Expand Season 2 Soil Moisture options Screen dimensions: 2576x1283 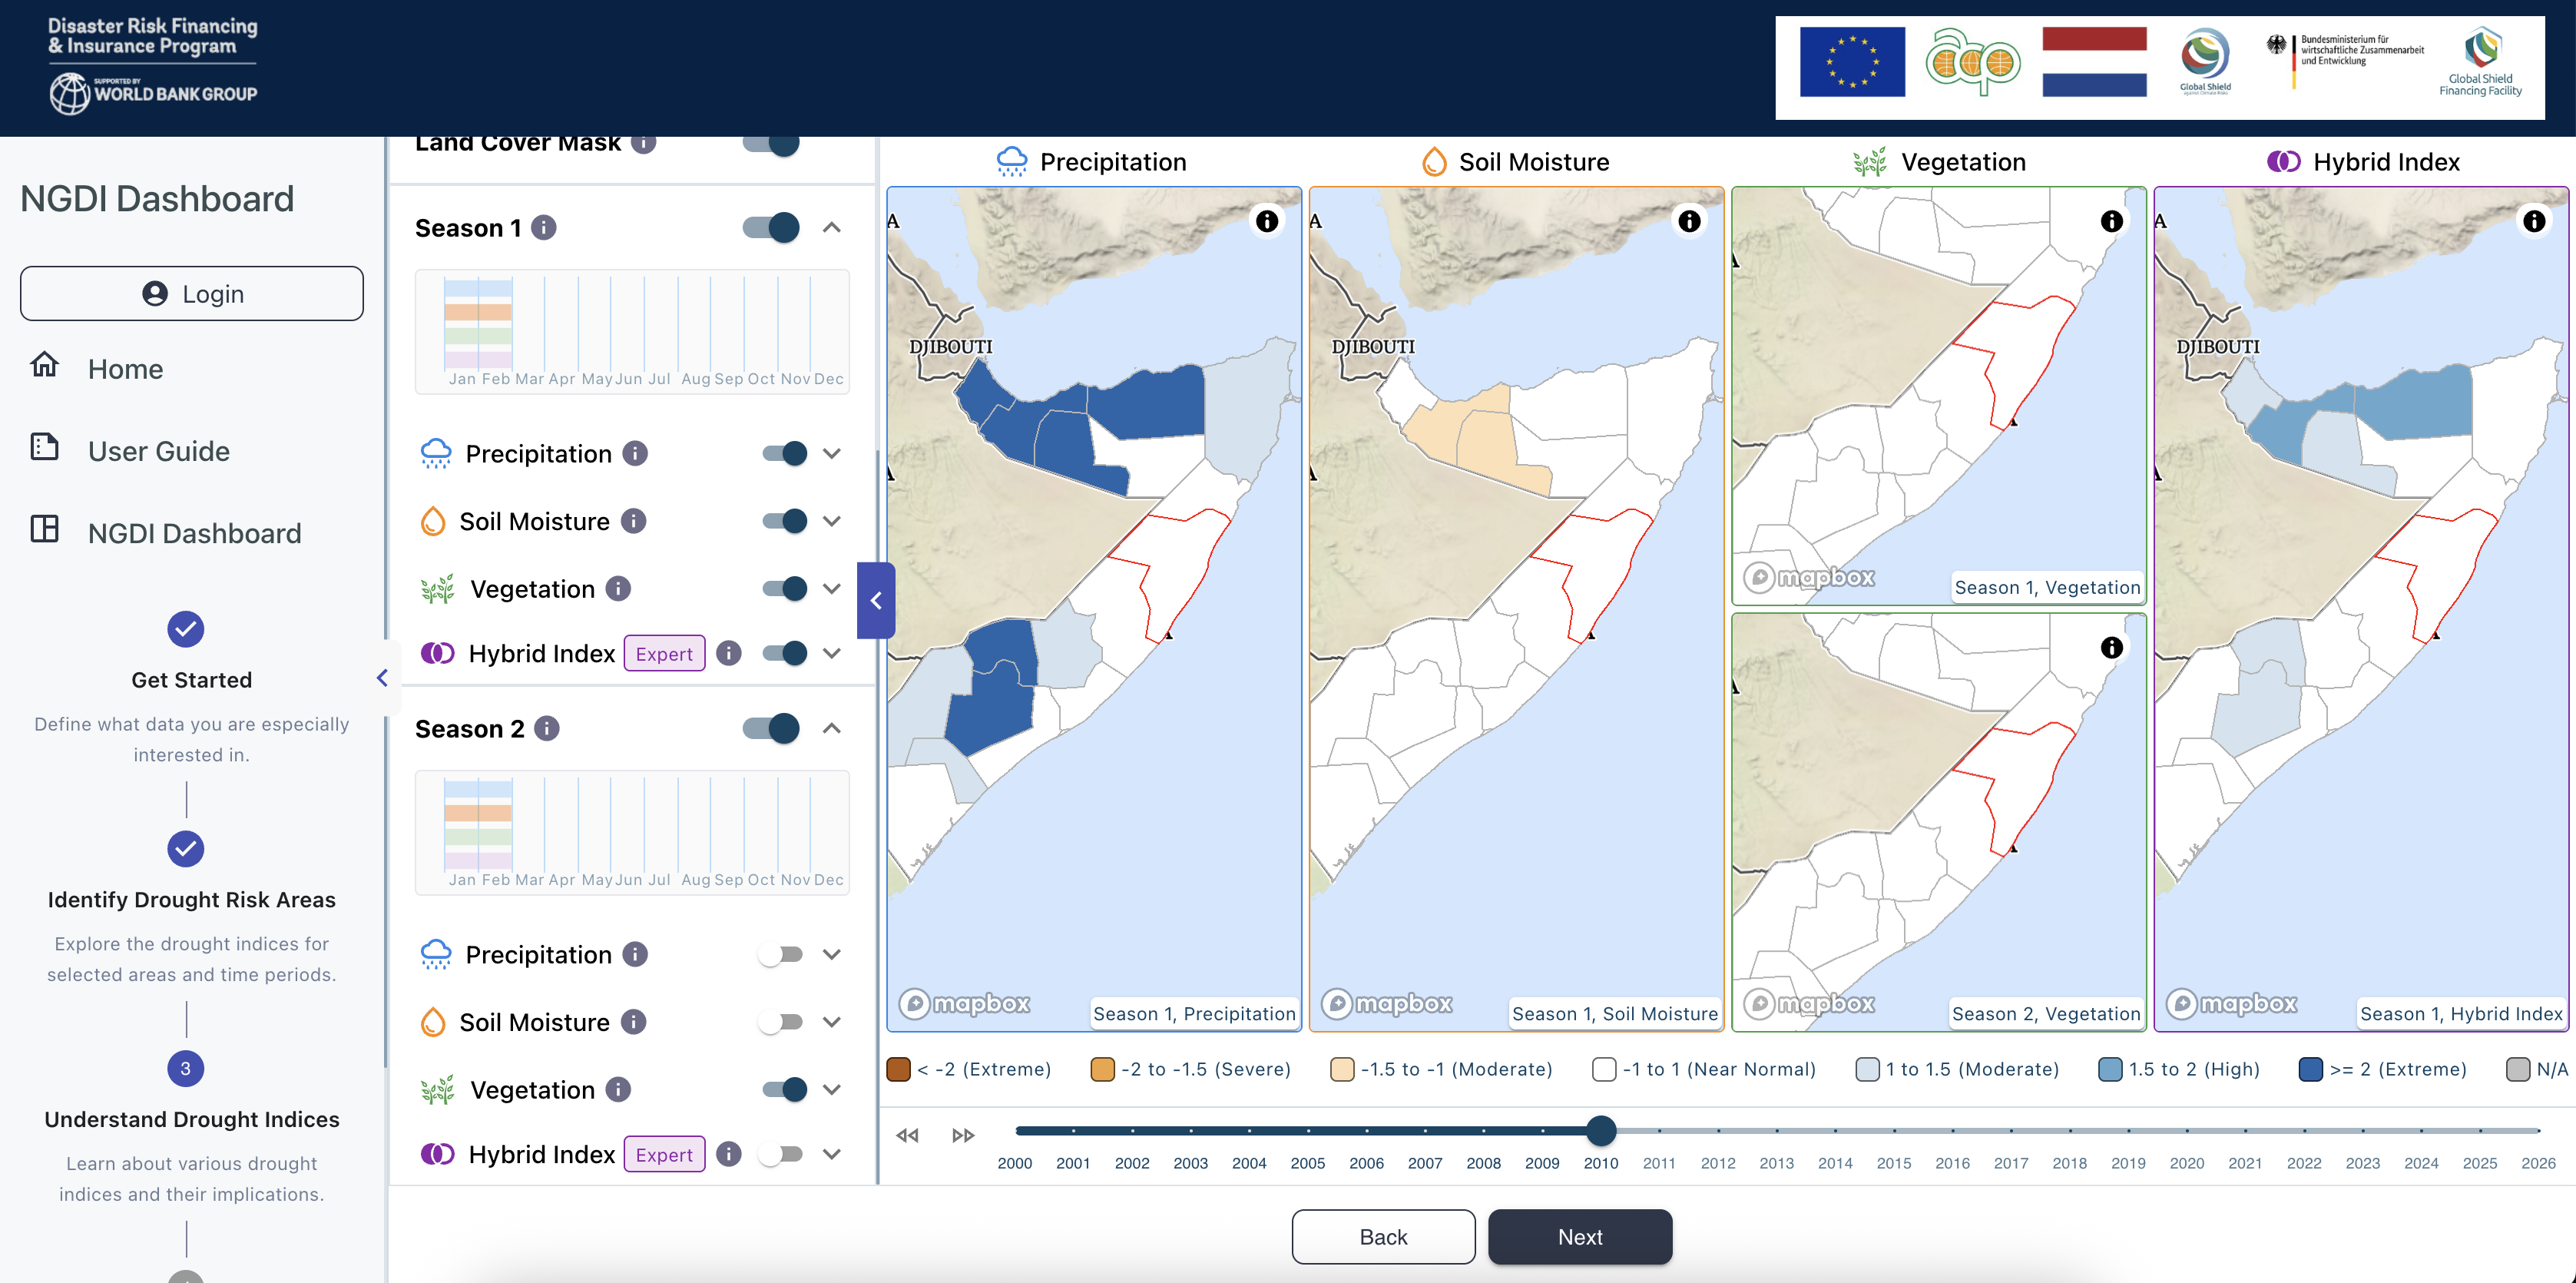(832, 1022)
